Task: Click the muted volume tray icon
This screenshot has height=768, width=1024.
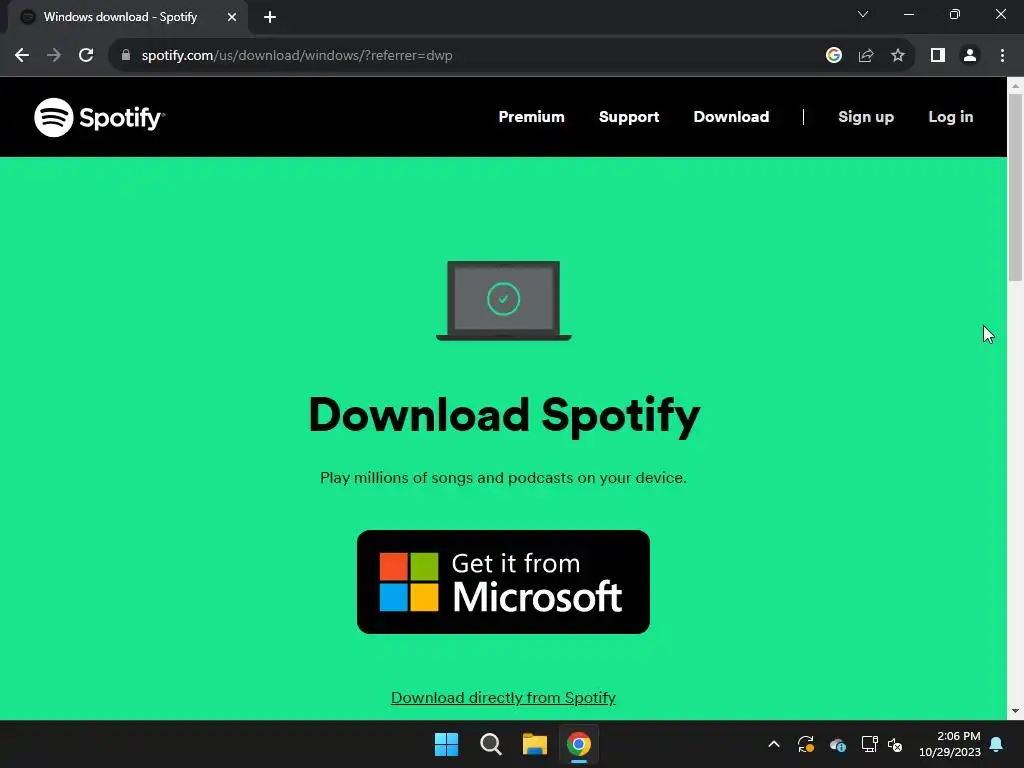Action: tap(895, 744)
